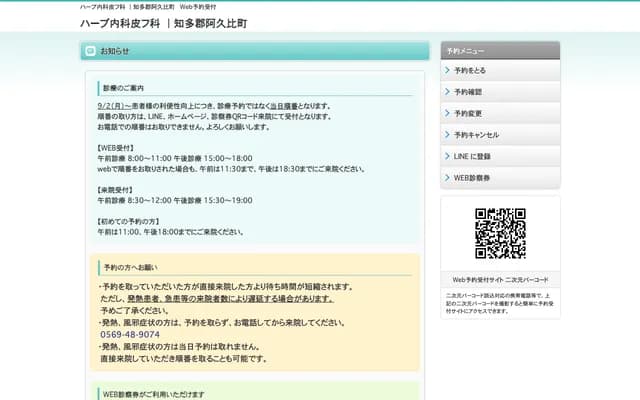Click the phone number 0569-48-9074
Viewport: 640px width, 400px height.
tap(130, 335)
